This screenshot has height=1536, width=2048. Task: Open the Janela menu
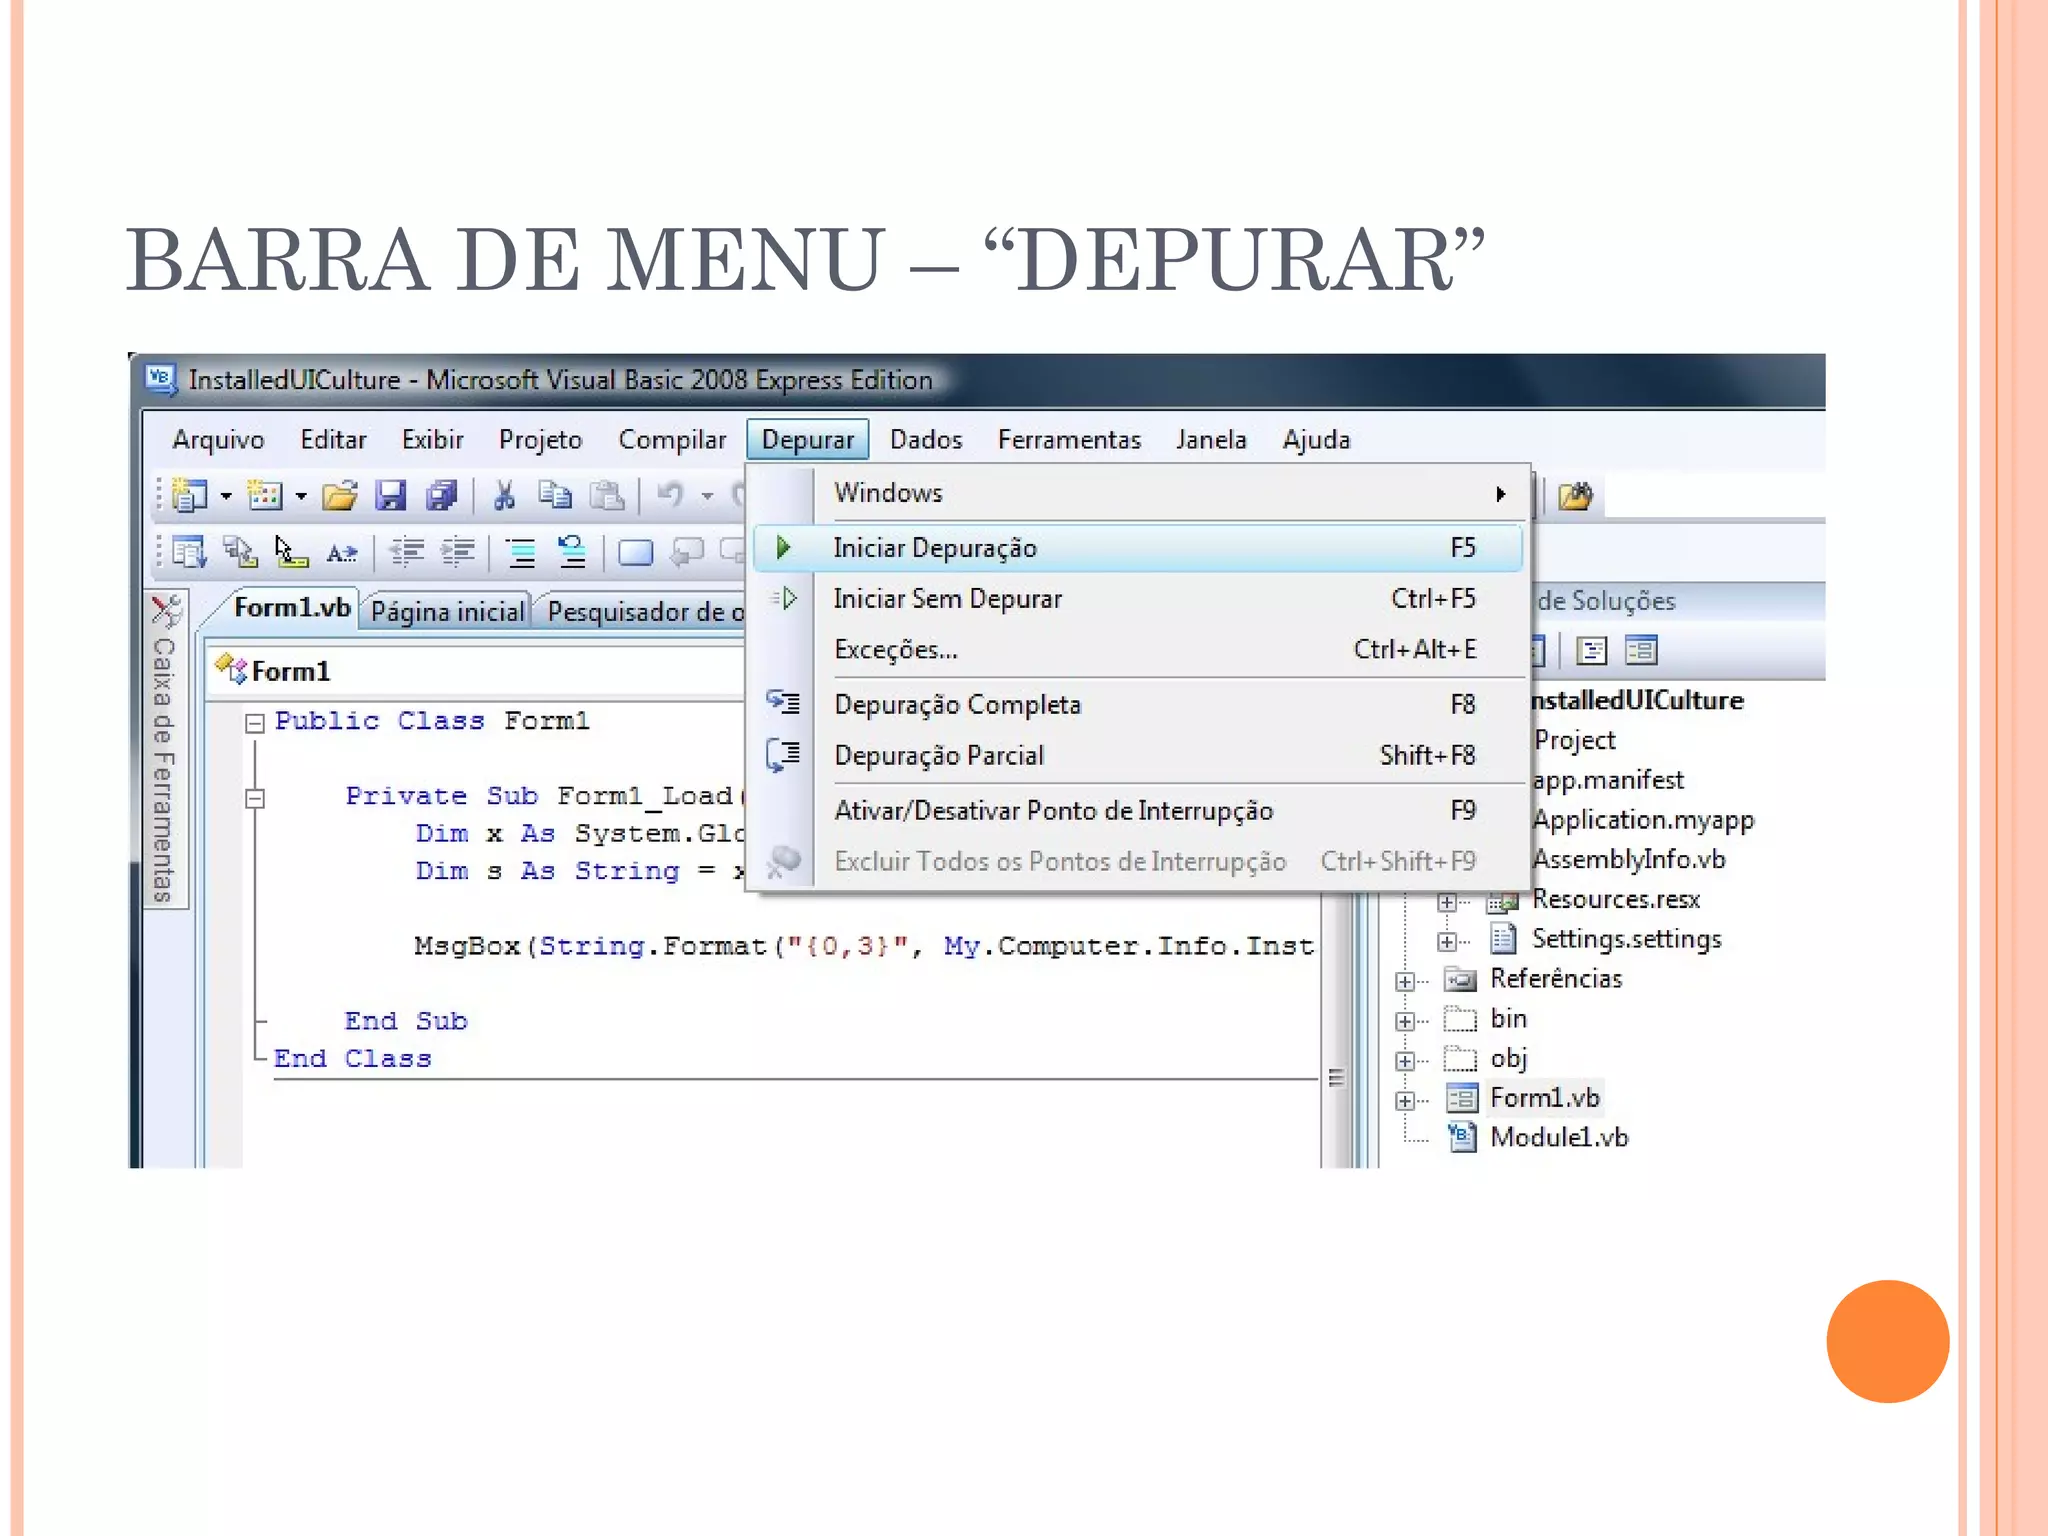click(x=1211, y=440)
